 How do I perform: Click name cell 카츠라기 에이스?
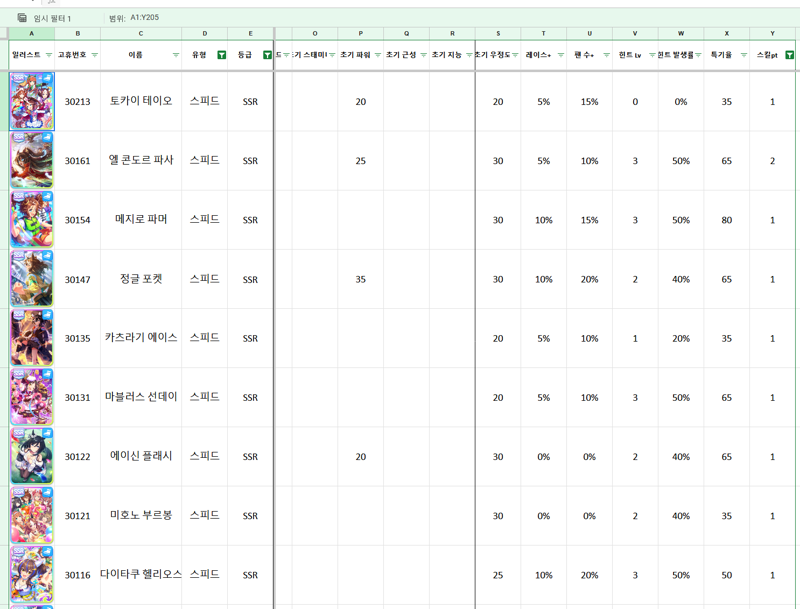(141, 338)
